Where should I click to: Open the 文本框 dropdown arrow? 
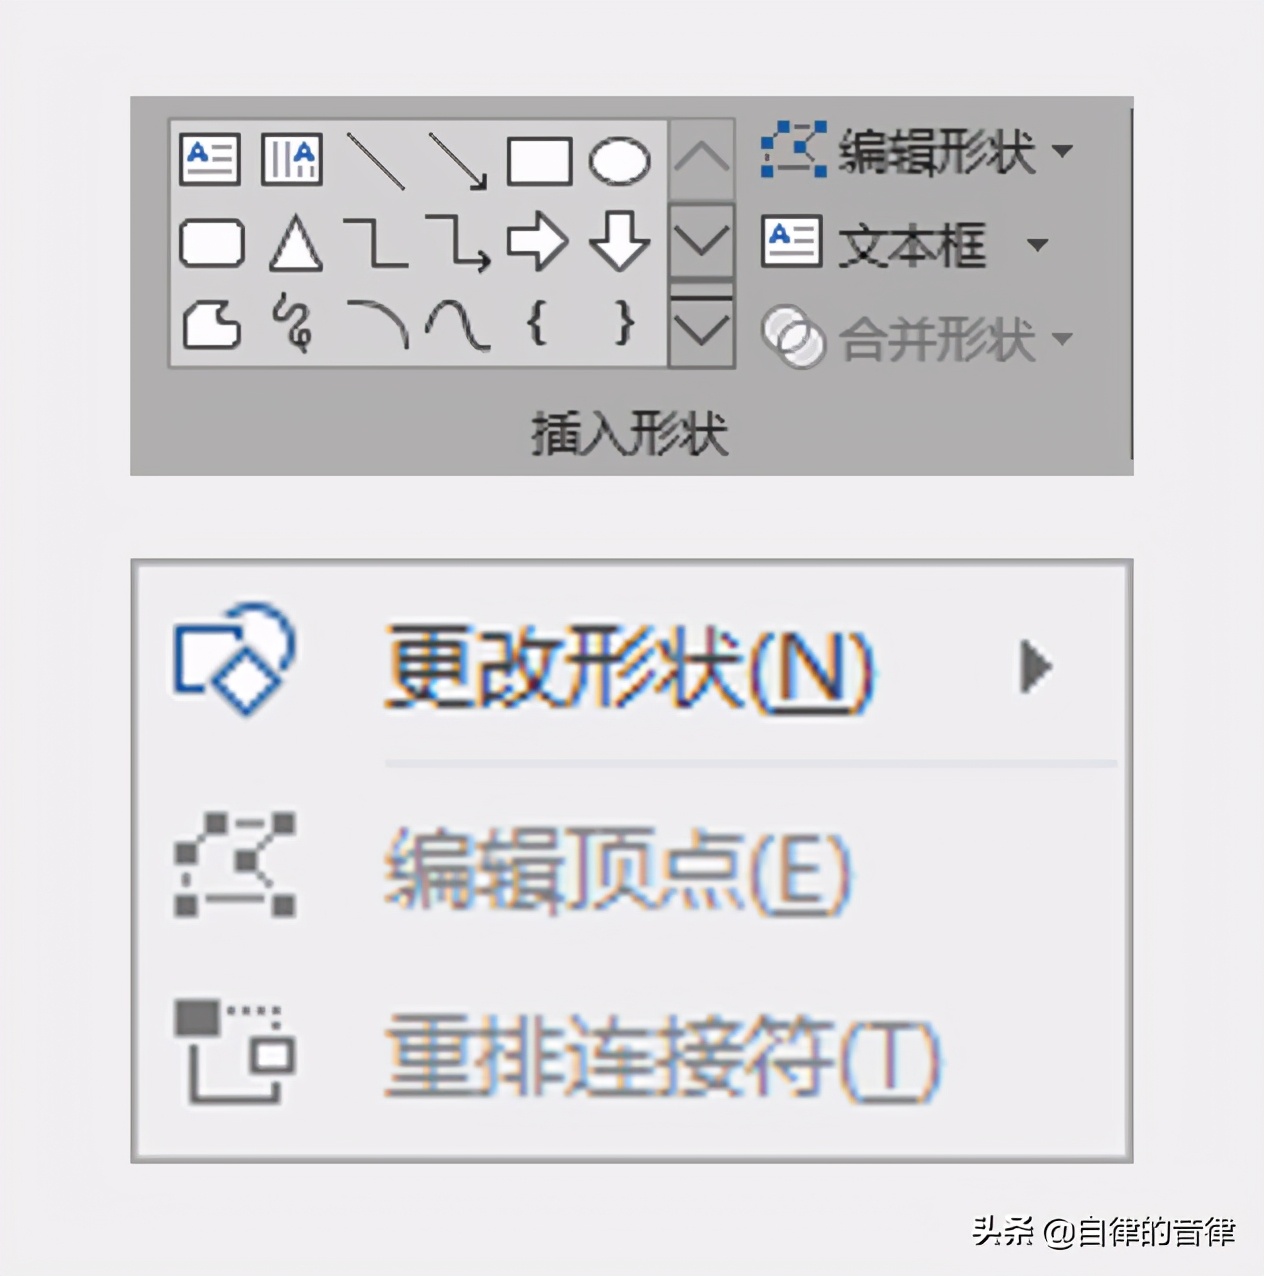point(1038,244)
